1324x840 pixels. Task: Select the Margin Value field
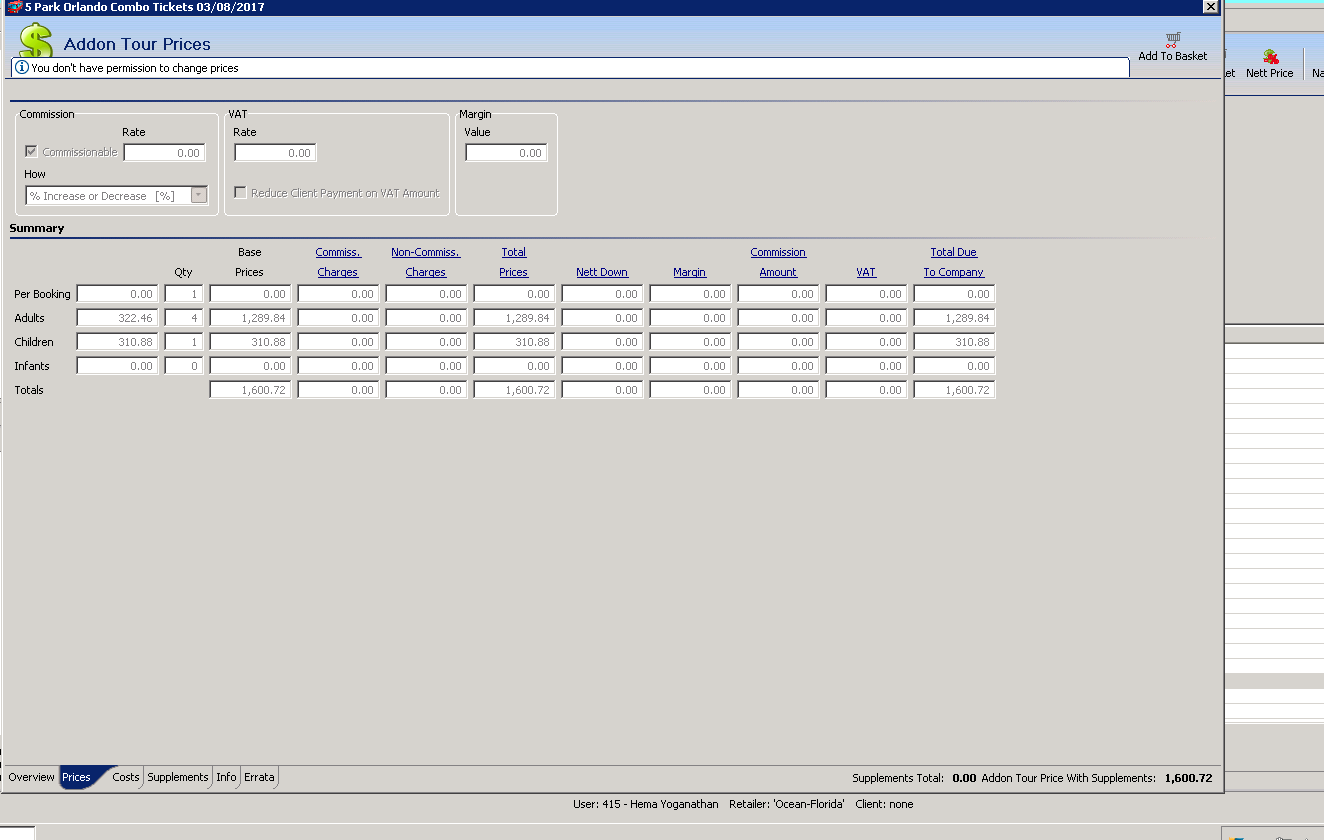(506, 153)
